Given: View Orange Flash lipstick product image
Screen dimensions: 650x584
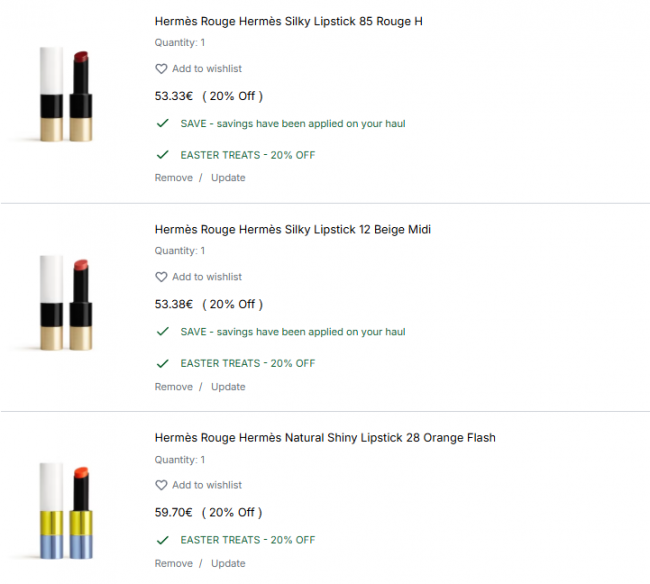Looking at the screenshot, I should coord(65,511).
